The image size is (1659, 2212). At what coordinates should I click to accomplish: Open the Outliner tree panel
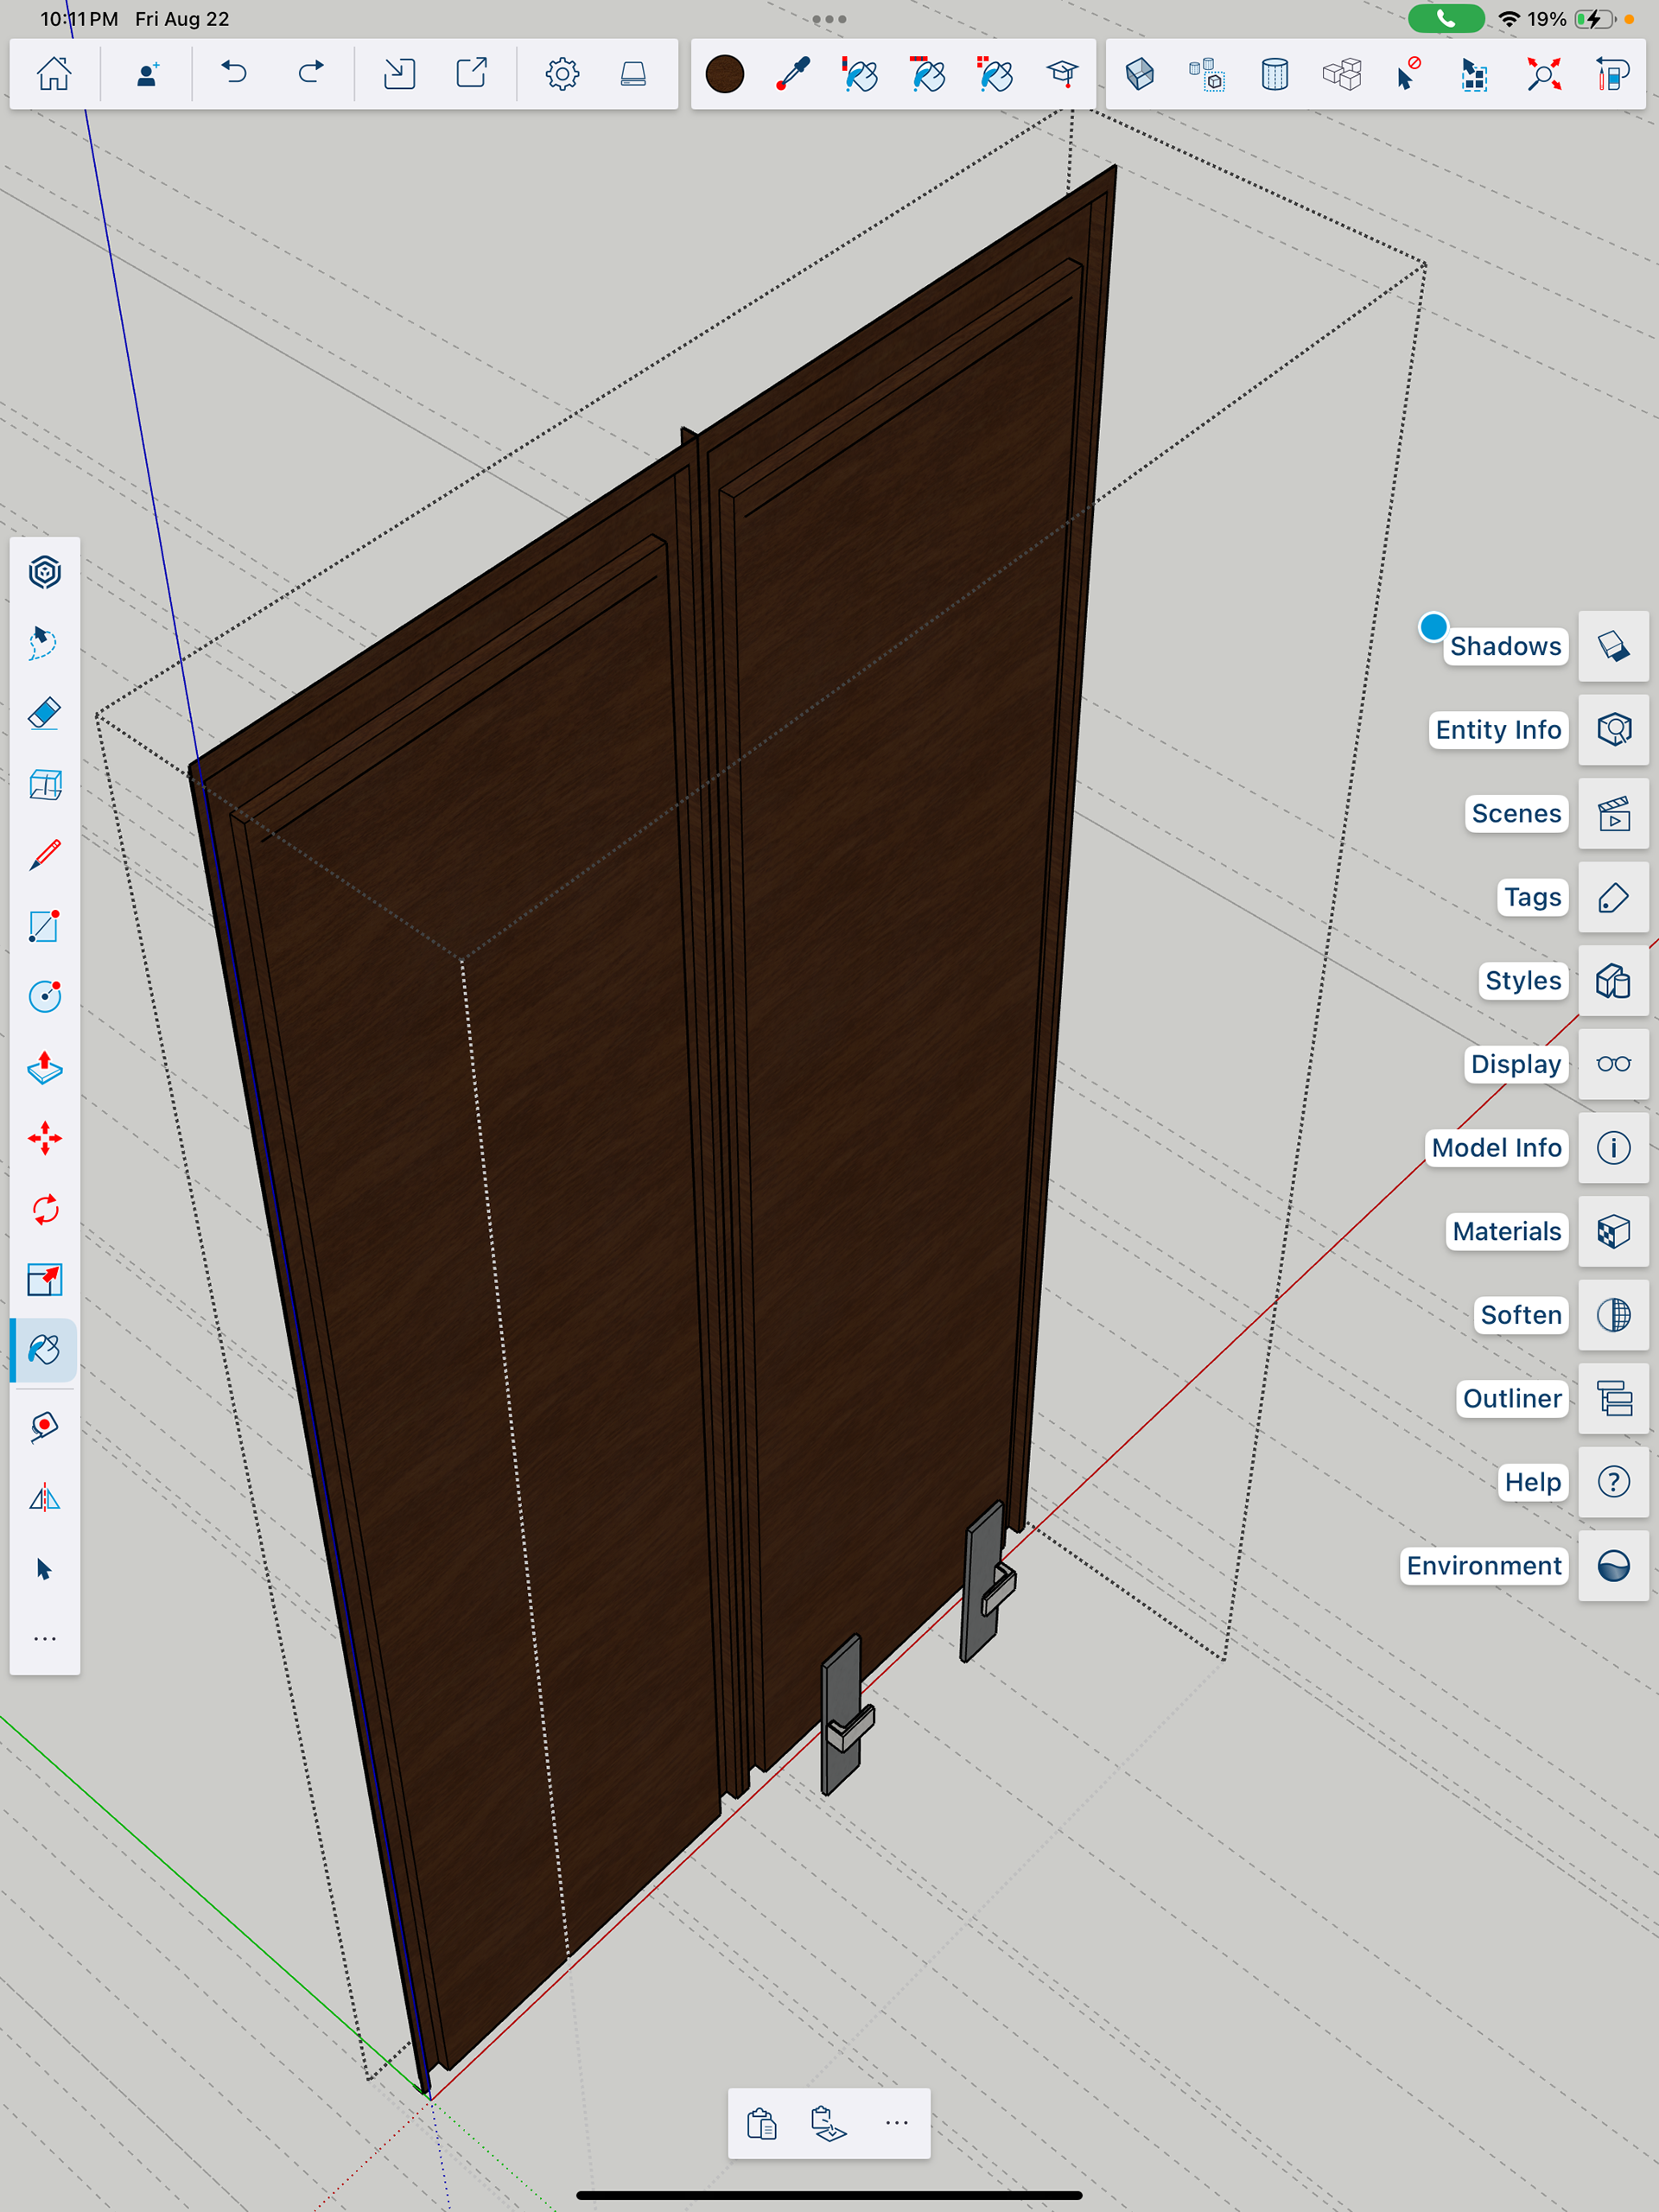(1613, 1398)
